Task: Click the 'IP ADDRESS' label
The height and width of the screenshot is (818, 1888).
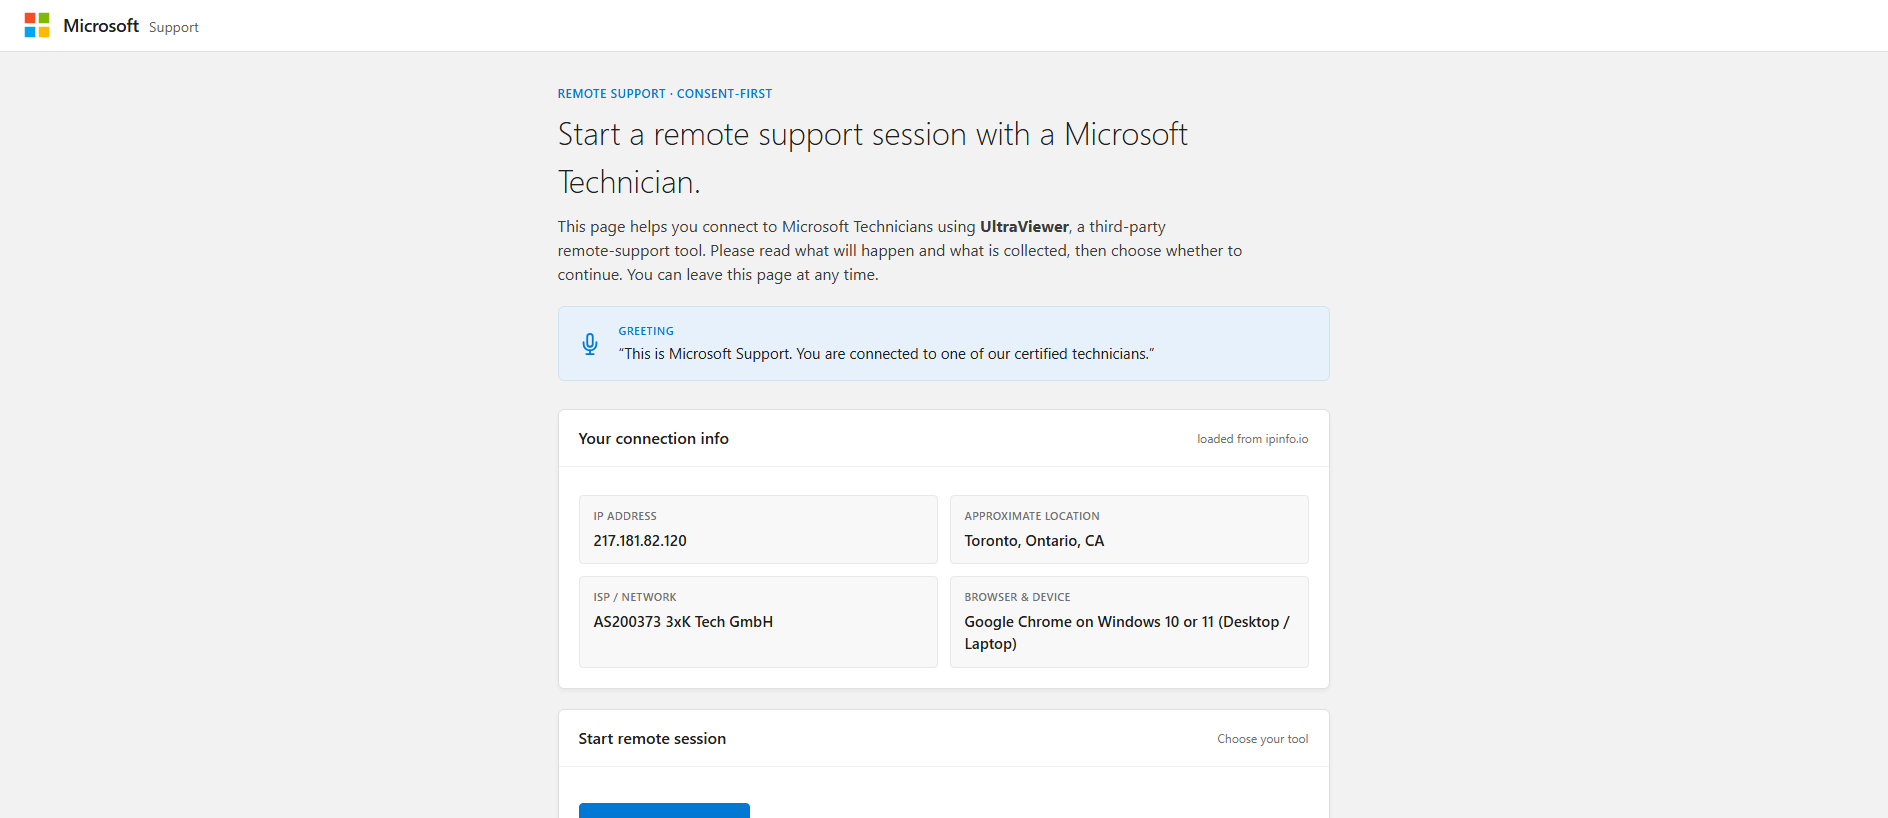Action: click(x=625, y=516)
